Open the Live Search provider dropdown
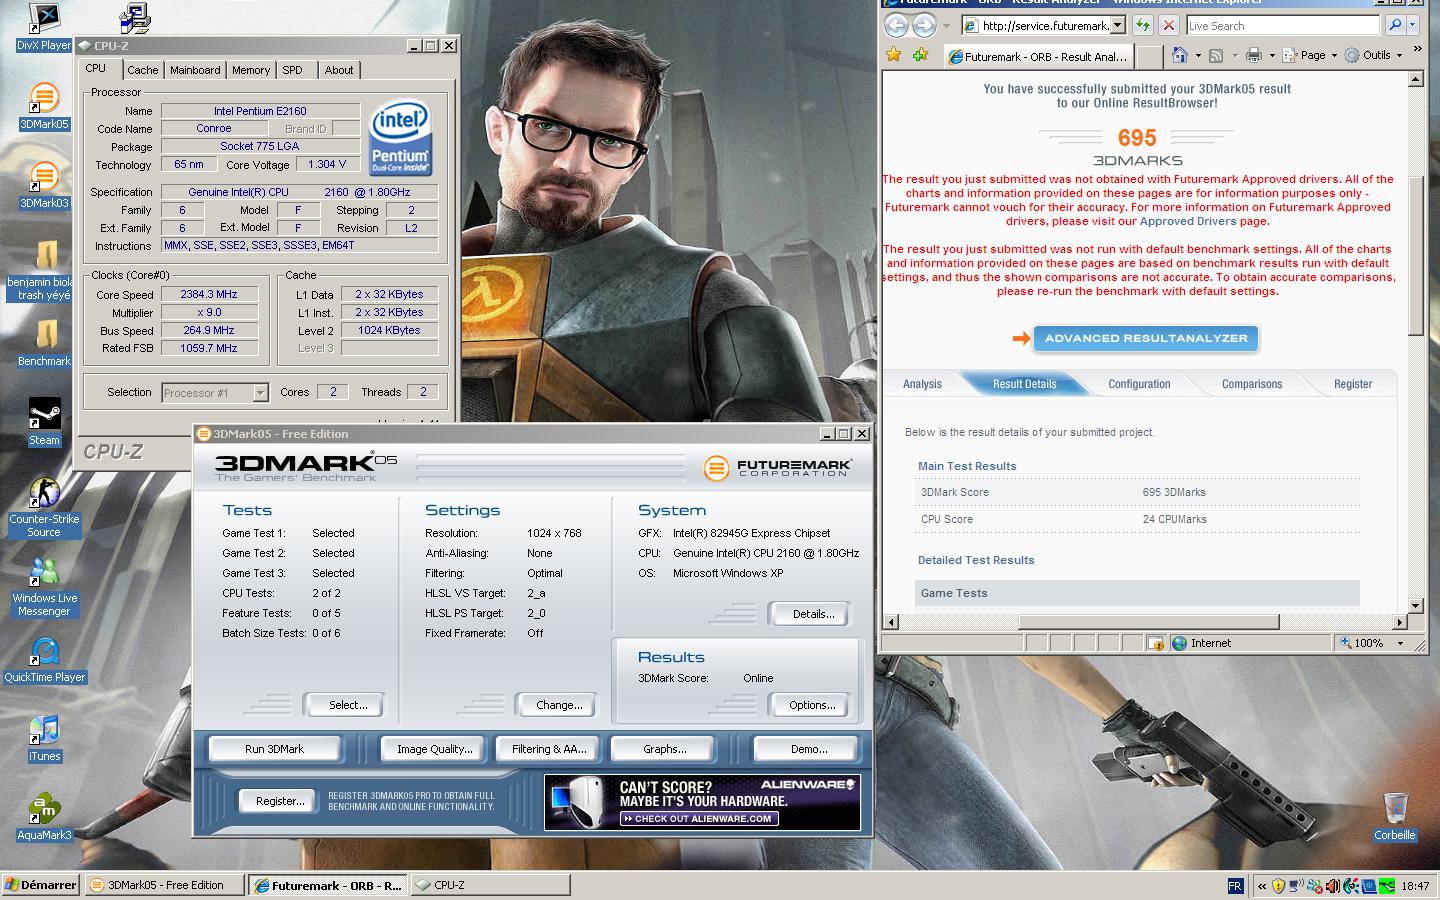The height and width of the screenshot is (900, 1440). pos(1413,25)
